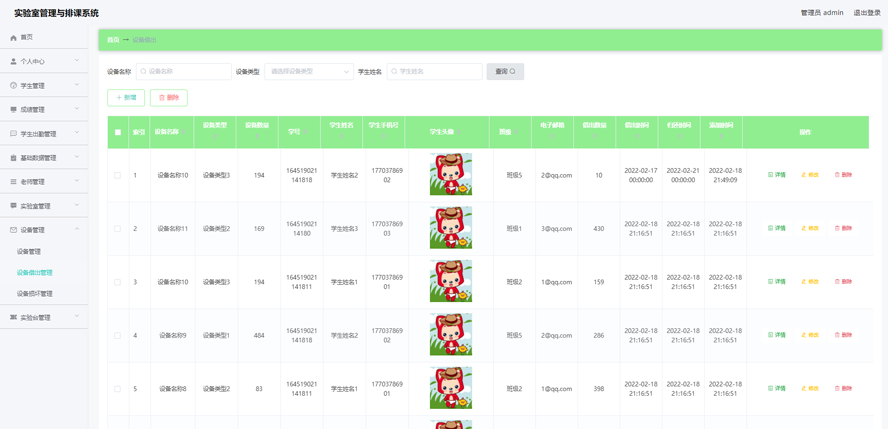This screenshot has width=888, height=429.
Task: Click the 修改 edit icon in row 2
Action: (804, 229)
